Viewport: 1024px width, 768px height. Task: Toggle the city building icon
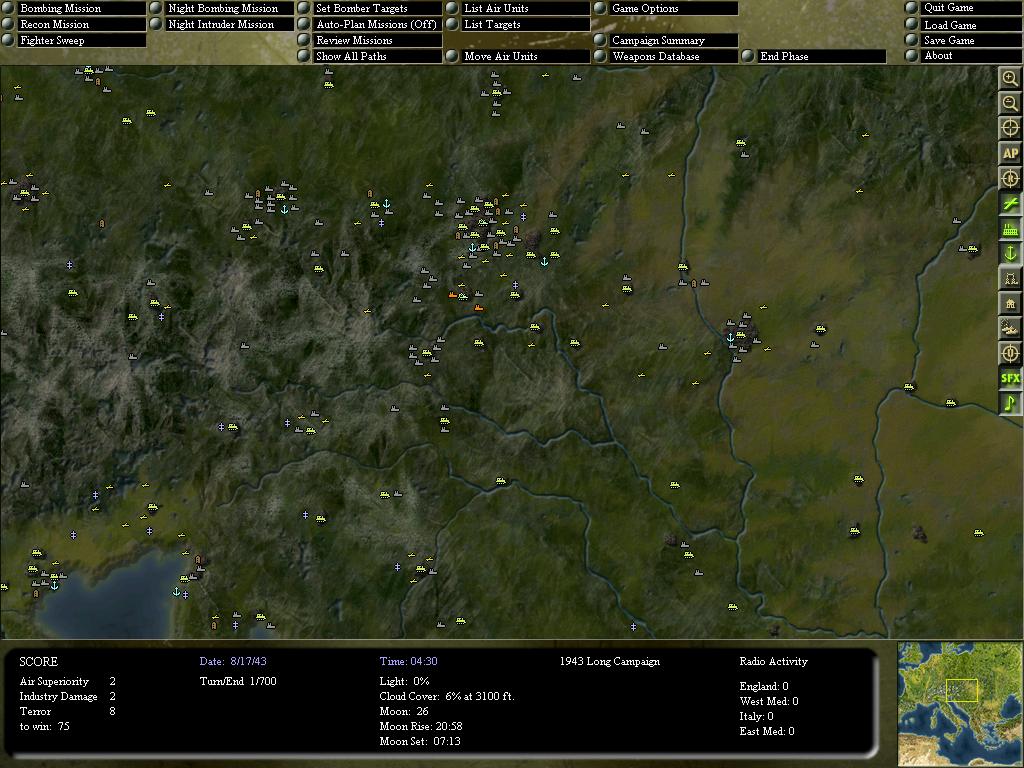(1010, 303)
